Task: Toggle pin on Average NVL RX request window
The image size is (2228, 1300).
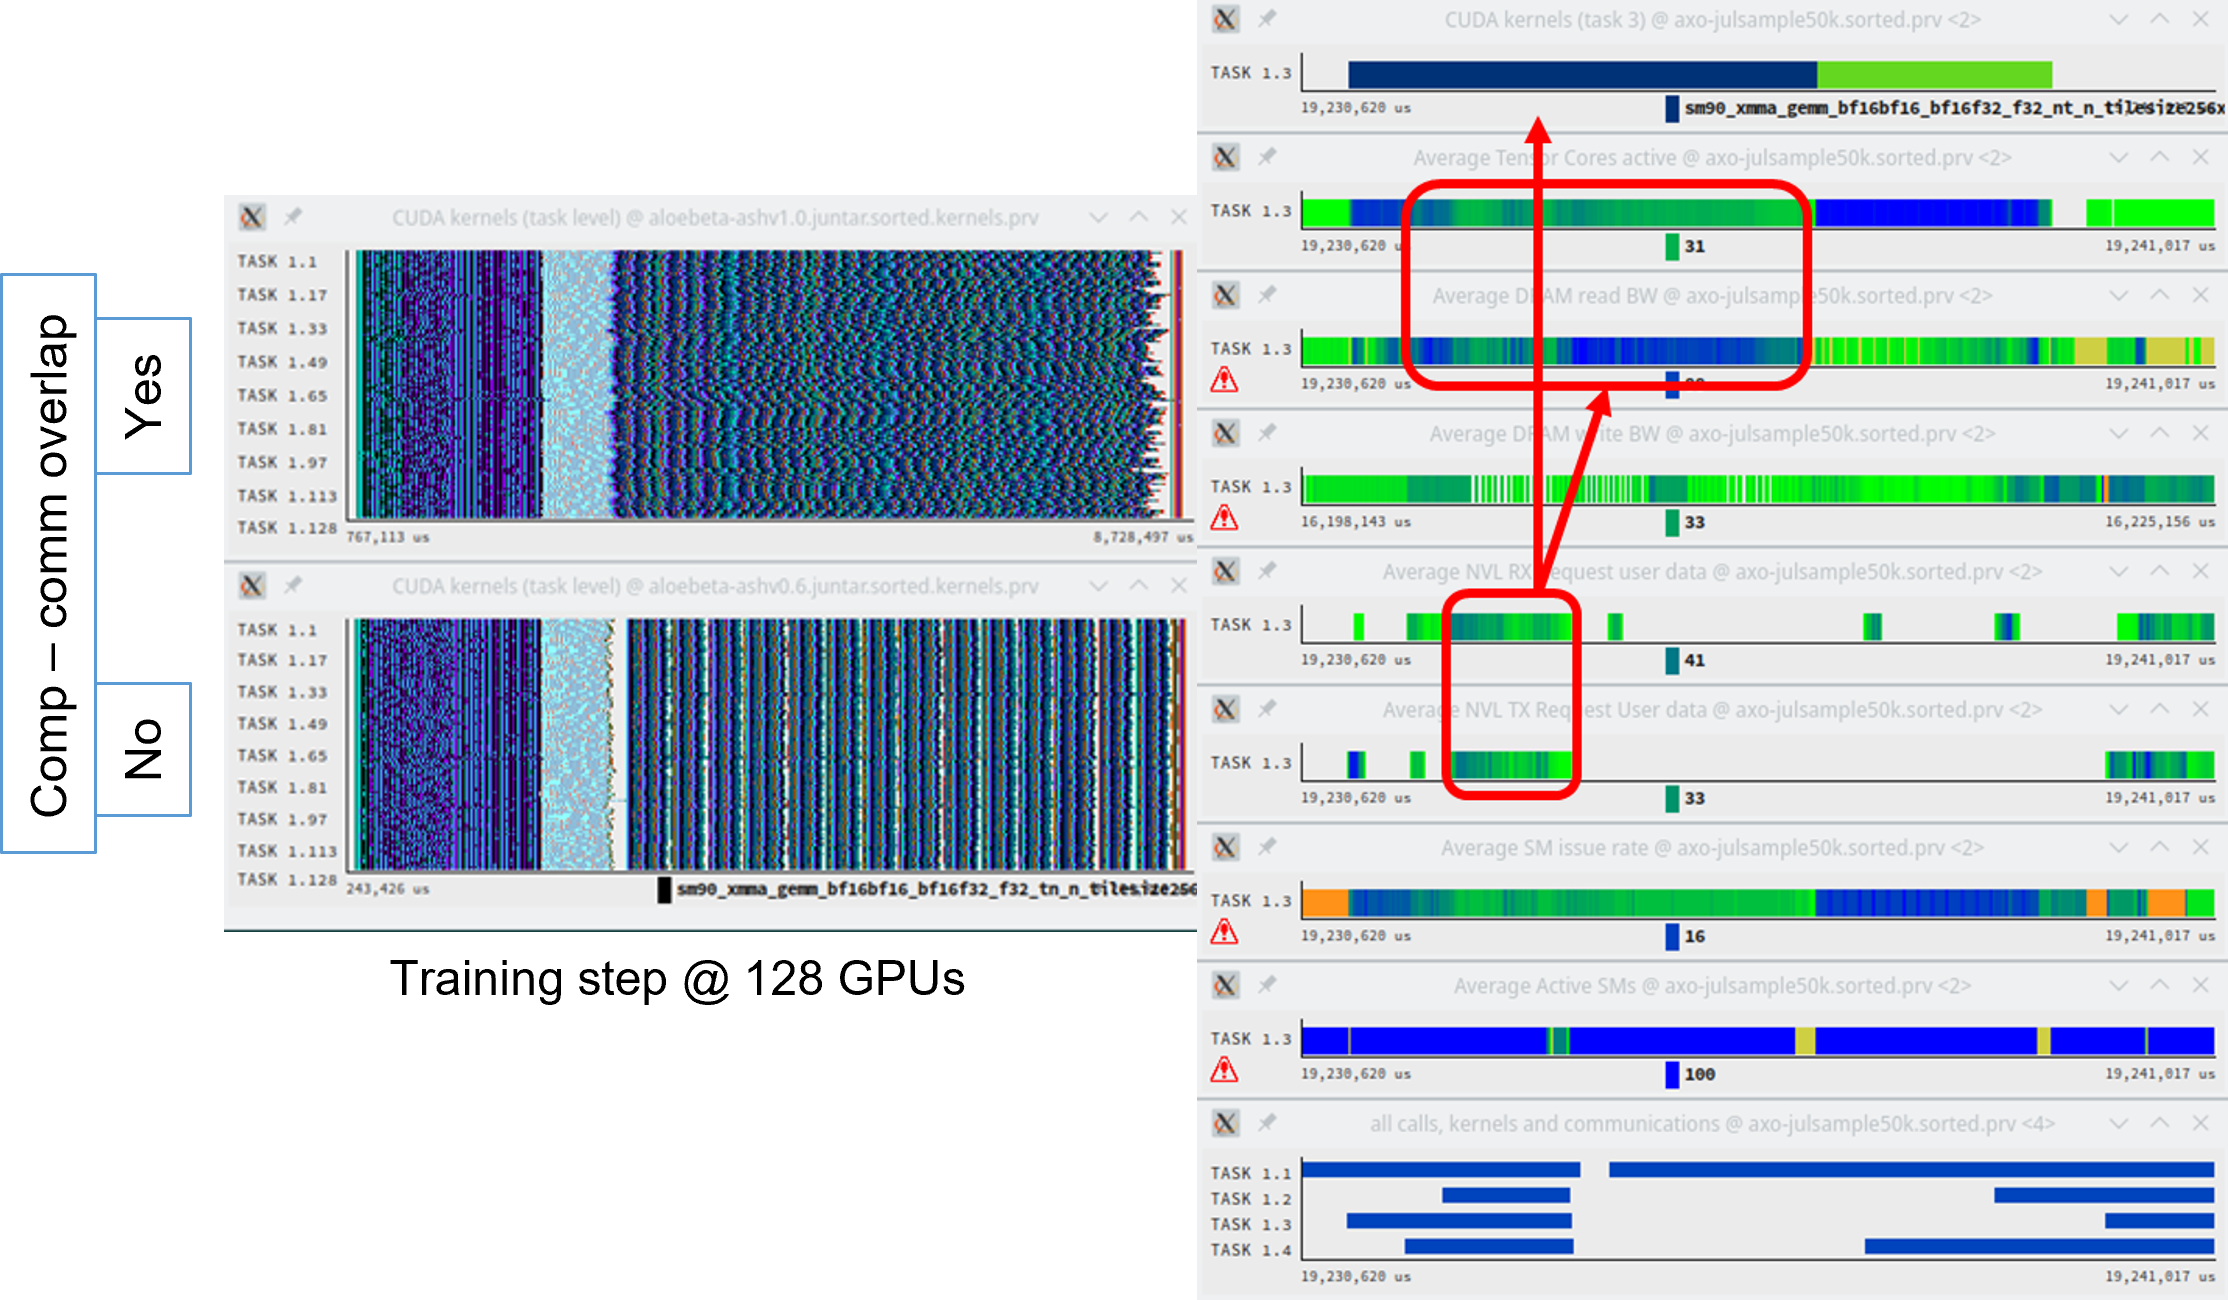Action: point(1267,571)
